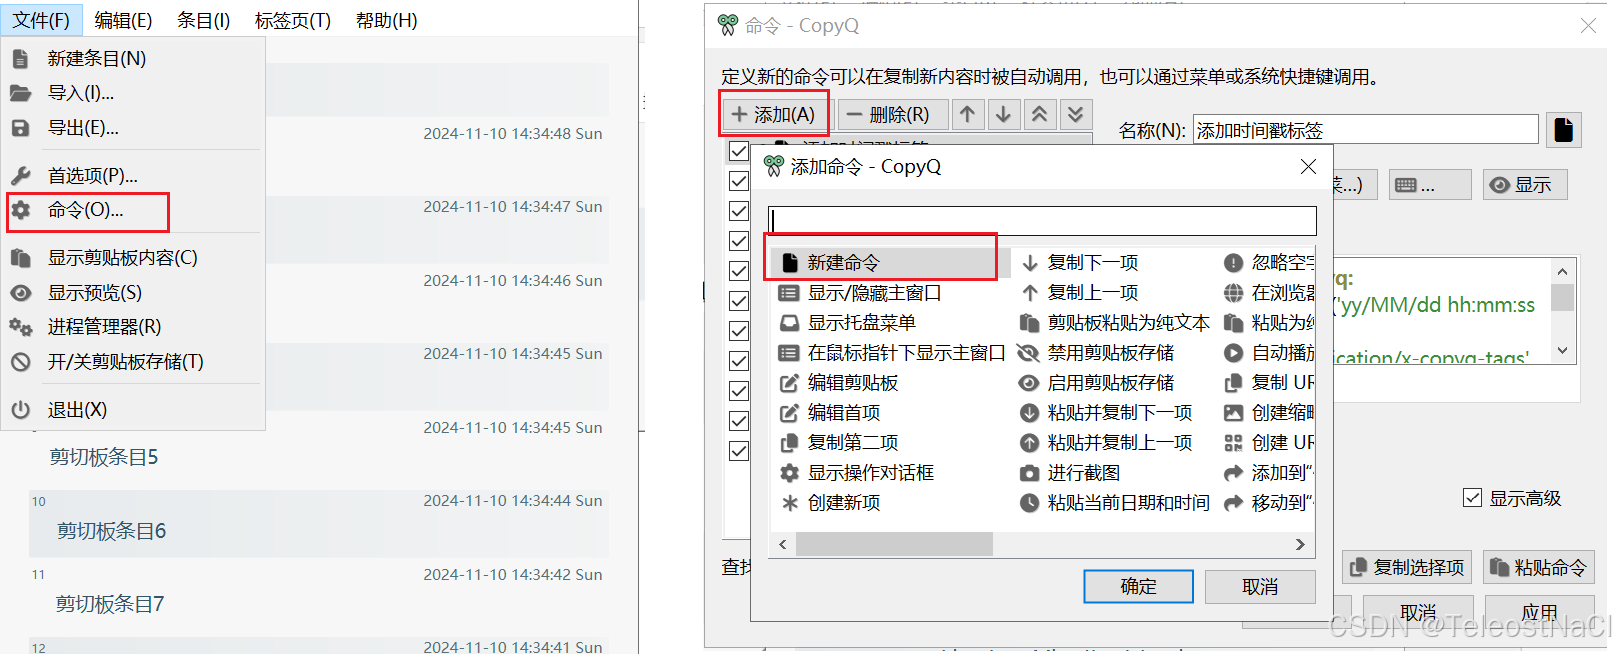Click the 应用 button

coord(1539,612)
